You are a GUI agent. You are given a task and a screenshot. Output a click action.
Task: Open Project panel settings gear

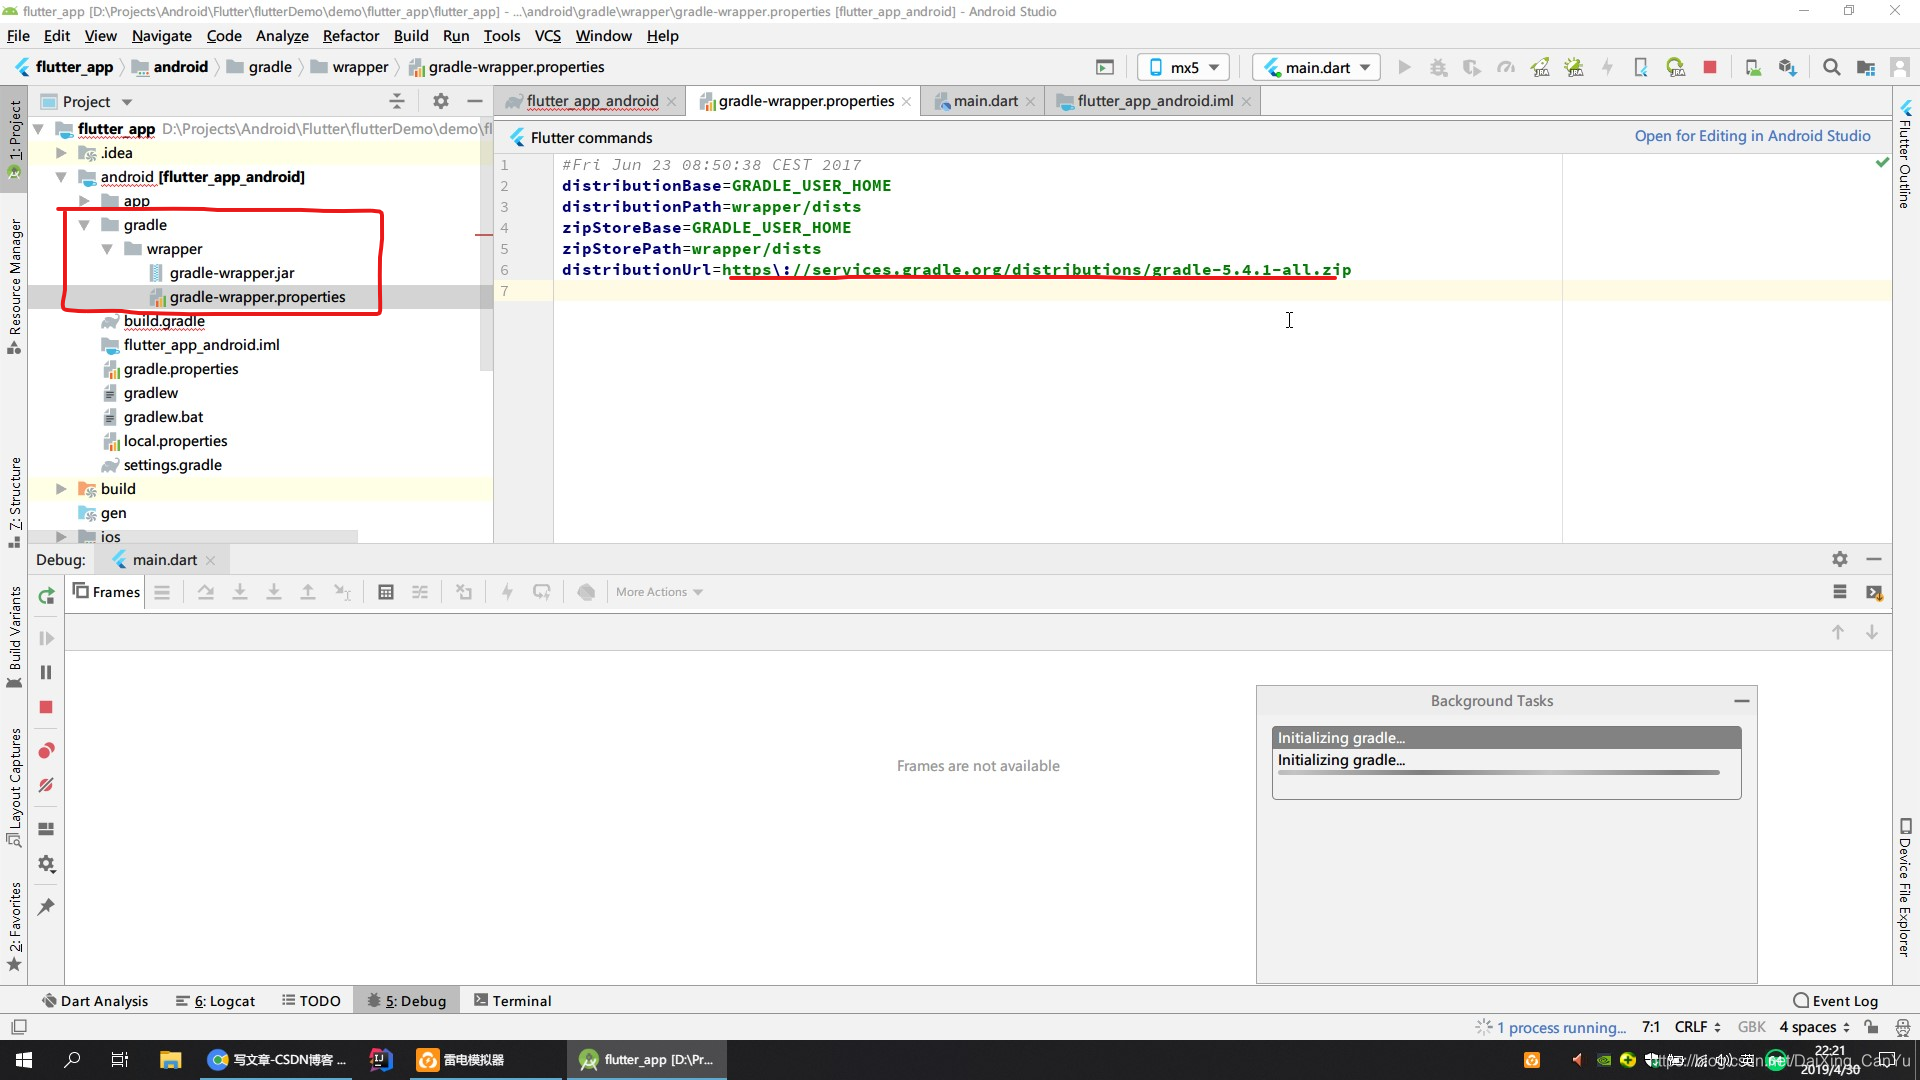coord(441,101)
